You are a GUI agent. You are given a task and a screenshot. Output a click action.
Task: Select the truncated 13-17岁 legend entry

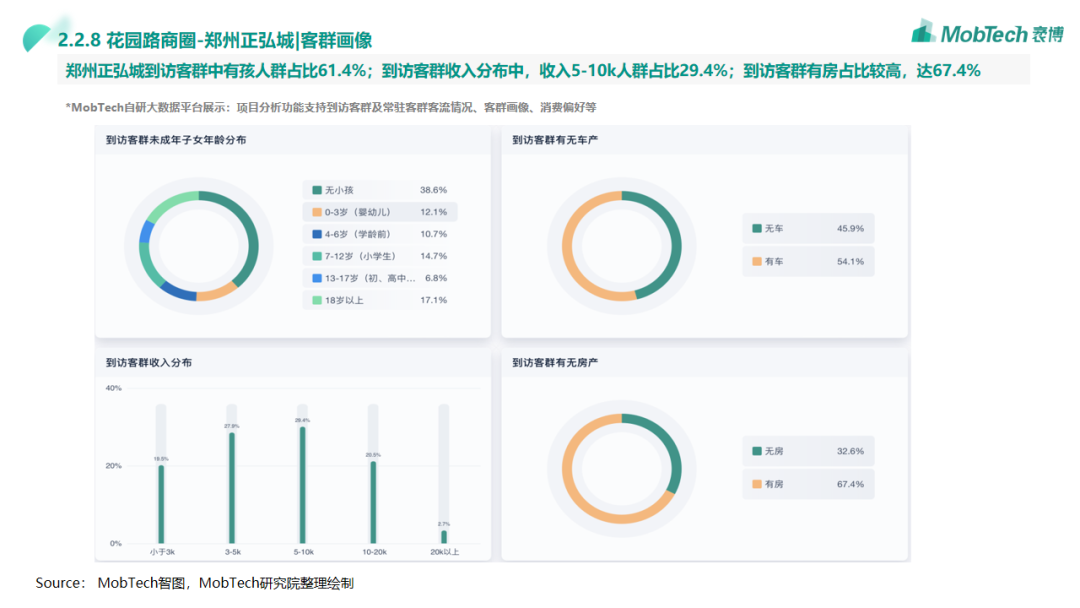tap(379, 278)
